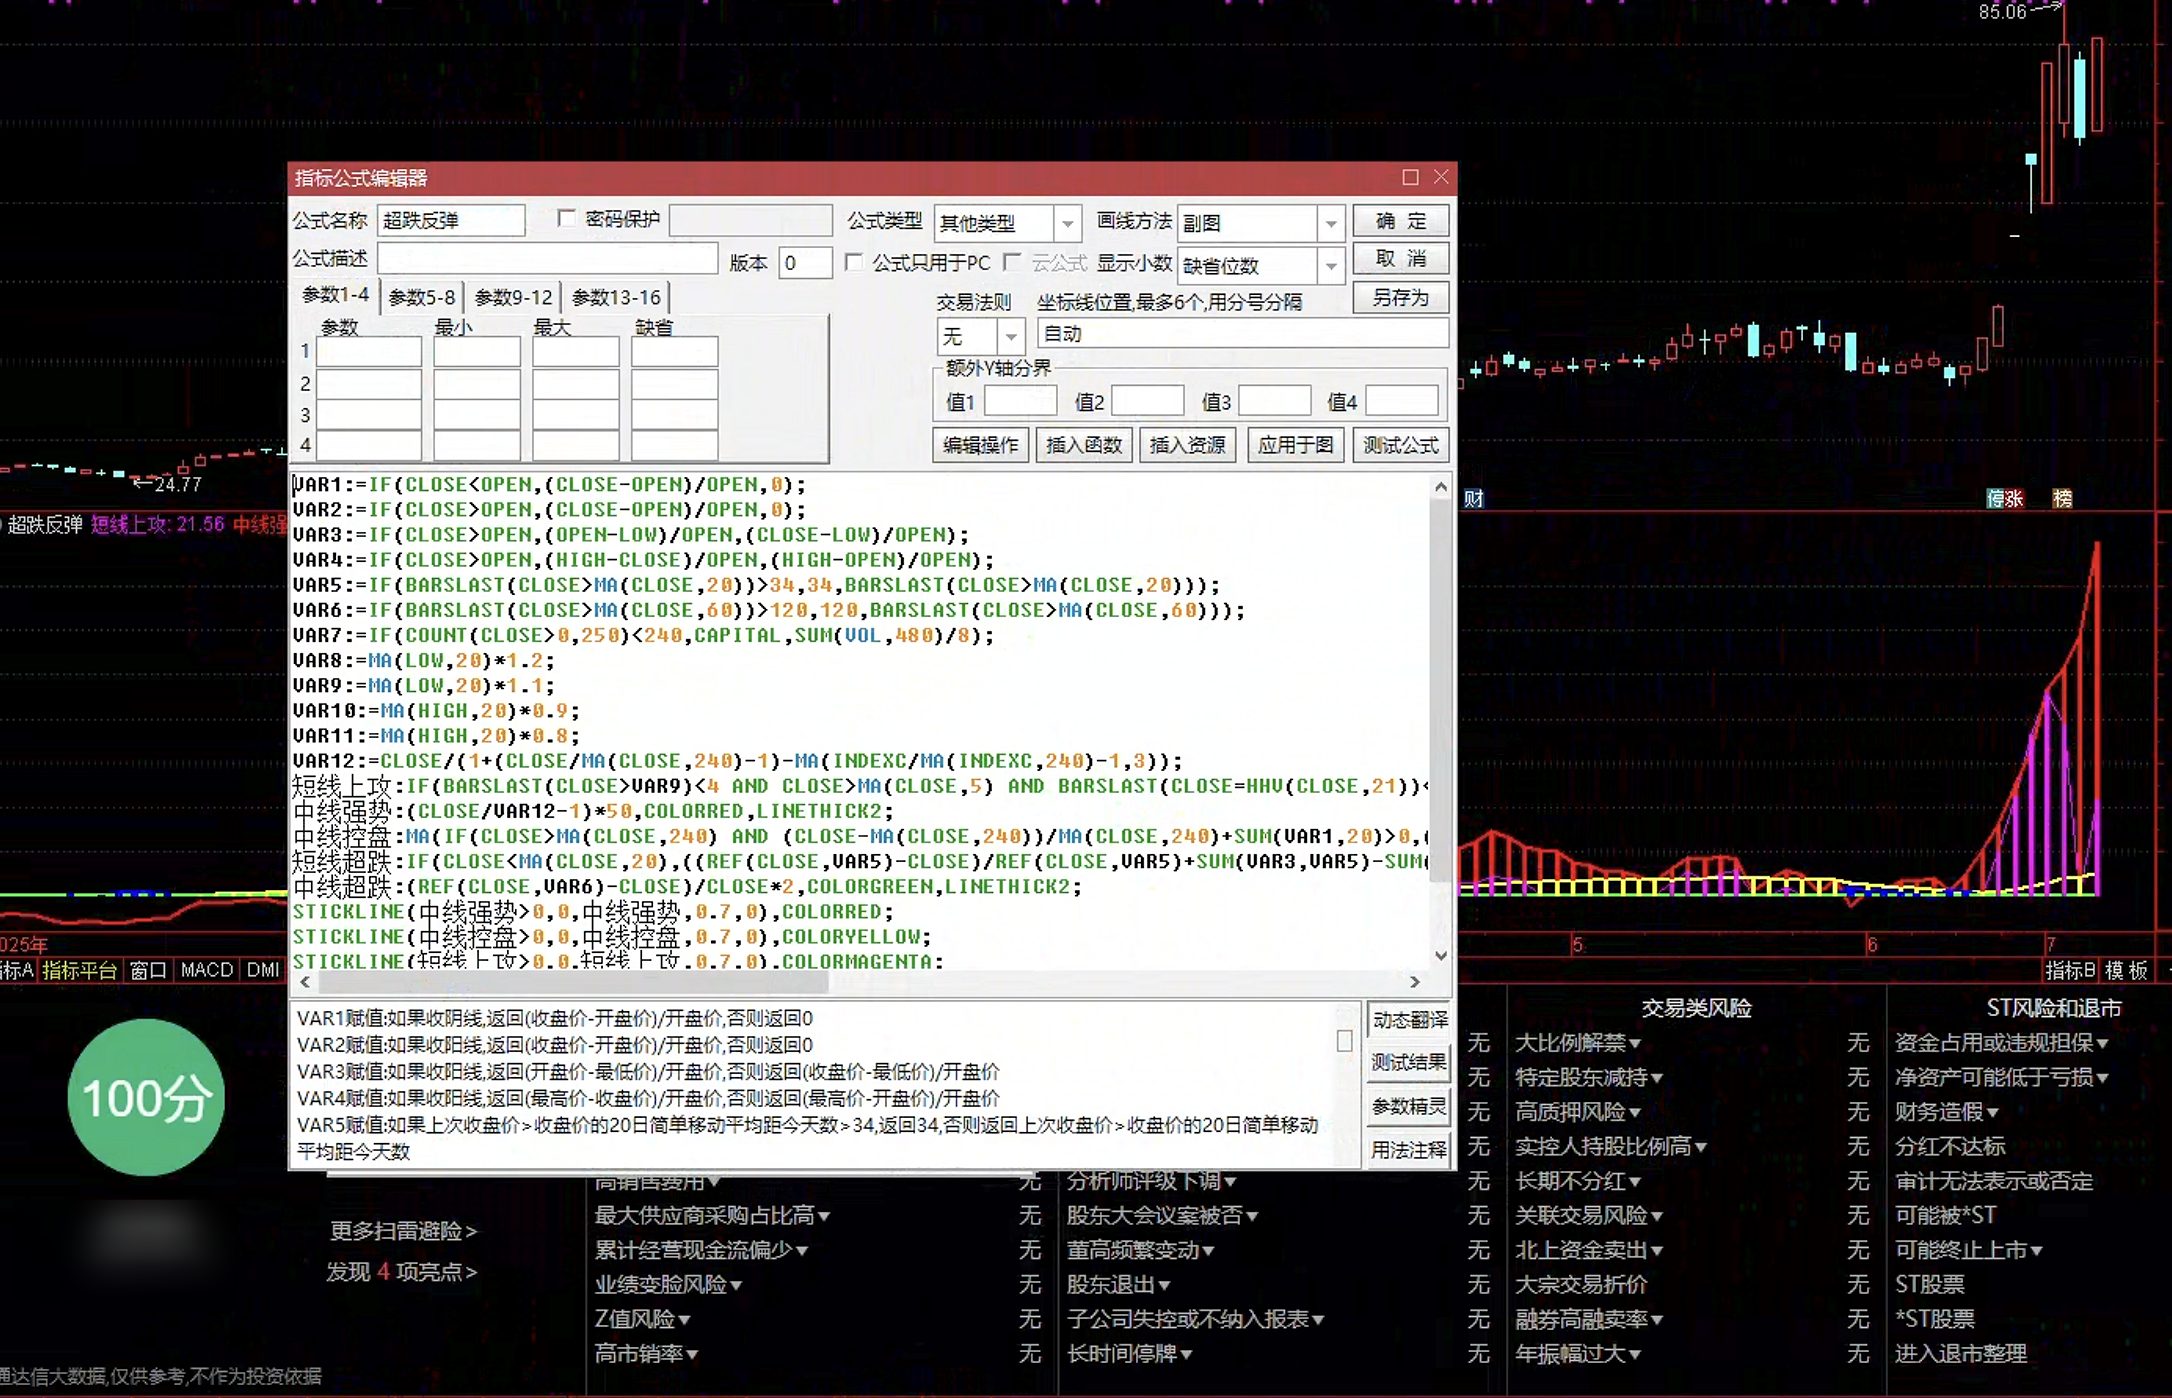Maximize the 指标公式编辑器 window
2172x1398 pixels.
click(x=1410, y=177)
